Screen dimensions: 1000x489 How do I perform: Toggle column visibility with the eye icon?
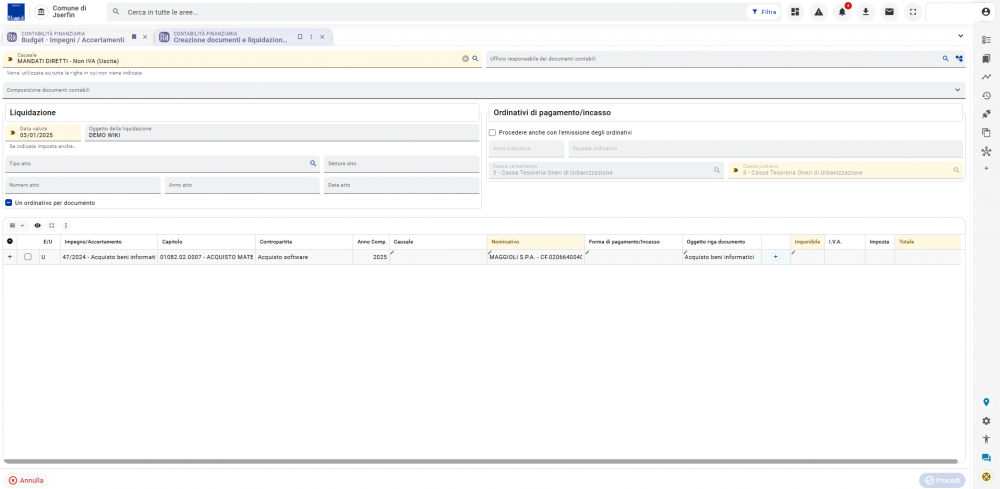coord(38,226)
